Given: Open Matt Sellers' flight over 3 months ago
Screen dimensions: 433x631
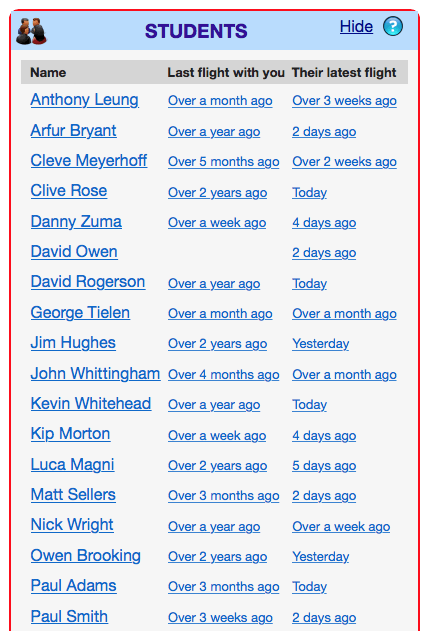Looking at the screenshot, I should point(223,496).
